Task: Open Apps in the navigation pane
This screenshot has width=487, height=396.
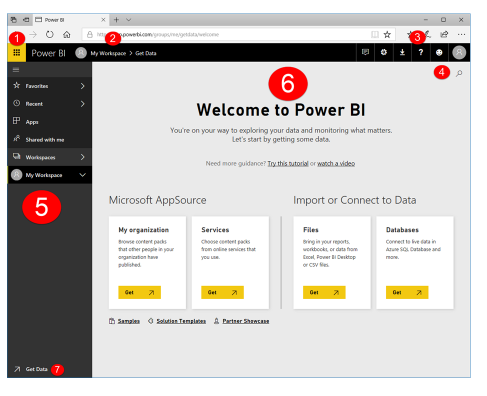Action: [49, 122]
